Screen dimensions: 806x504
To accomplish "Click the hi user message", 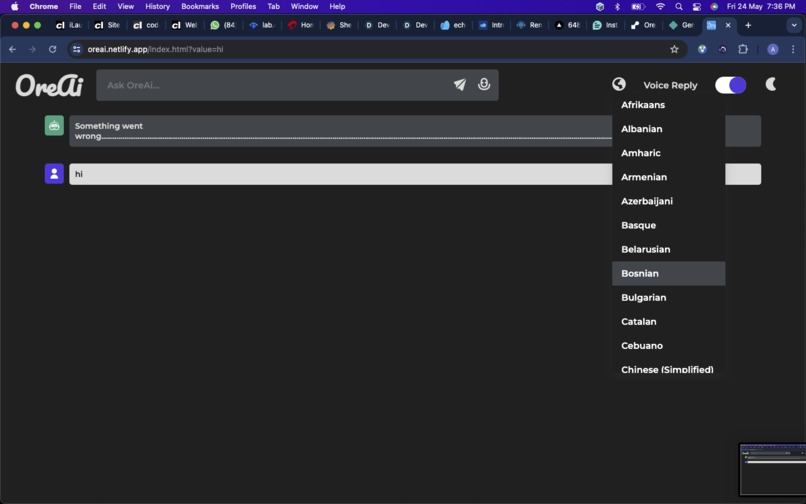I will pyautogui.click(x=415, y=174).
